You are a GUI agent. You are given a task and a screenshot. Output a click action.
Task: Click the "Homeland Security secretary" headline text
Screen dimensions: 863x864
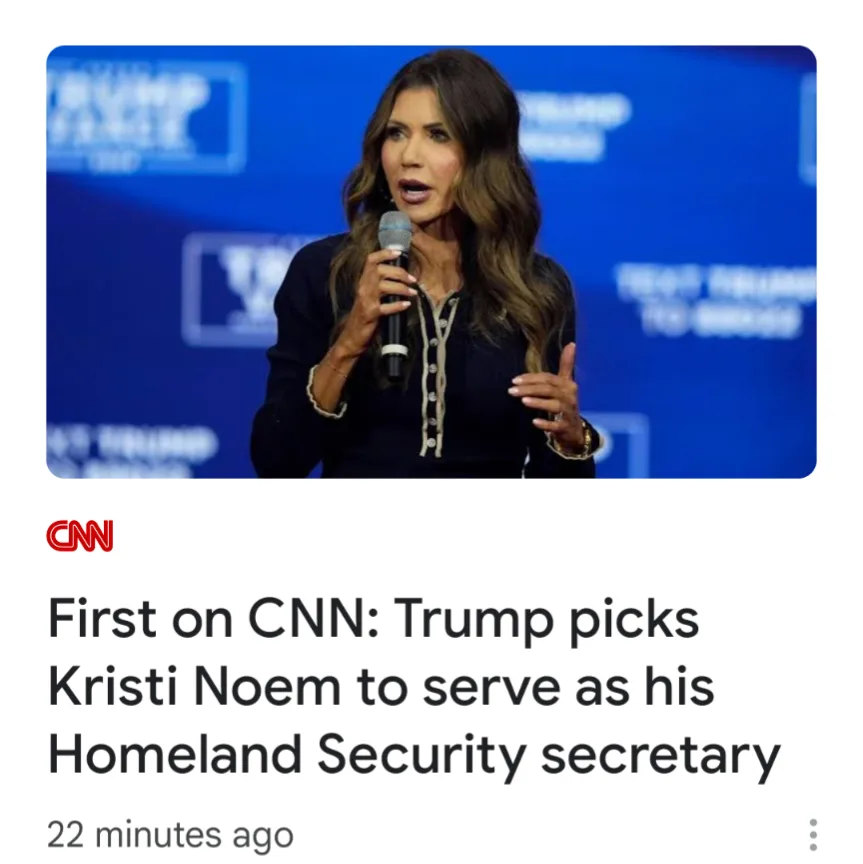pyautogui.click(x=414, y=755)
